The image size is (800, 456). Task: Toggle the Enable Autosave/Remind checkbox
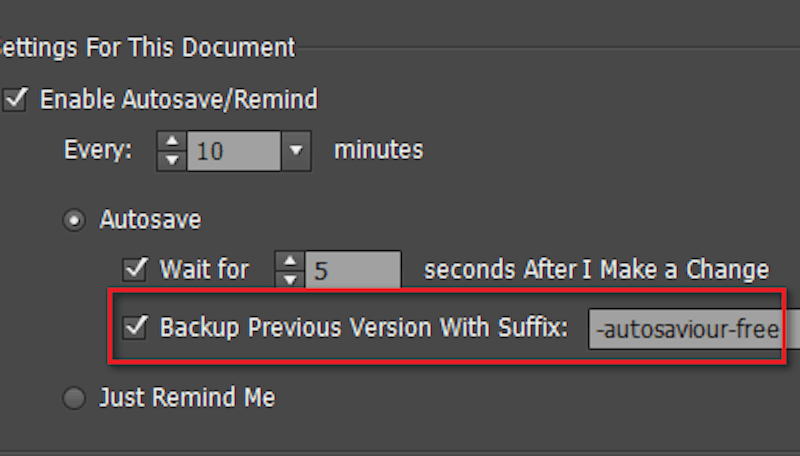coord(15,99)
